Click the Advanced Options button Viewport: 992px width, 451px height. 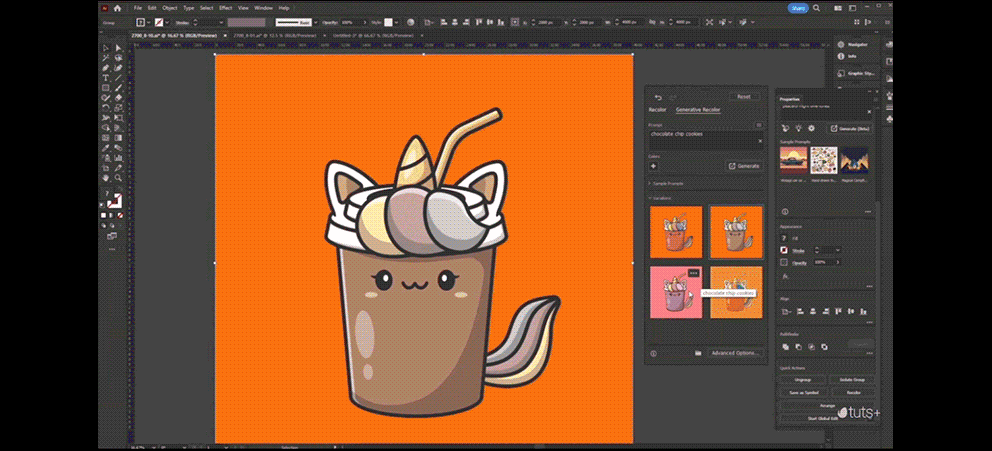[736, 353]
